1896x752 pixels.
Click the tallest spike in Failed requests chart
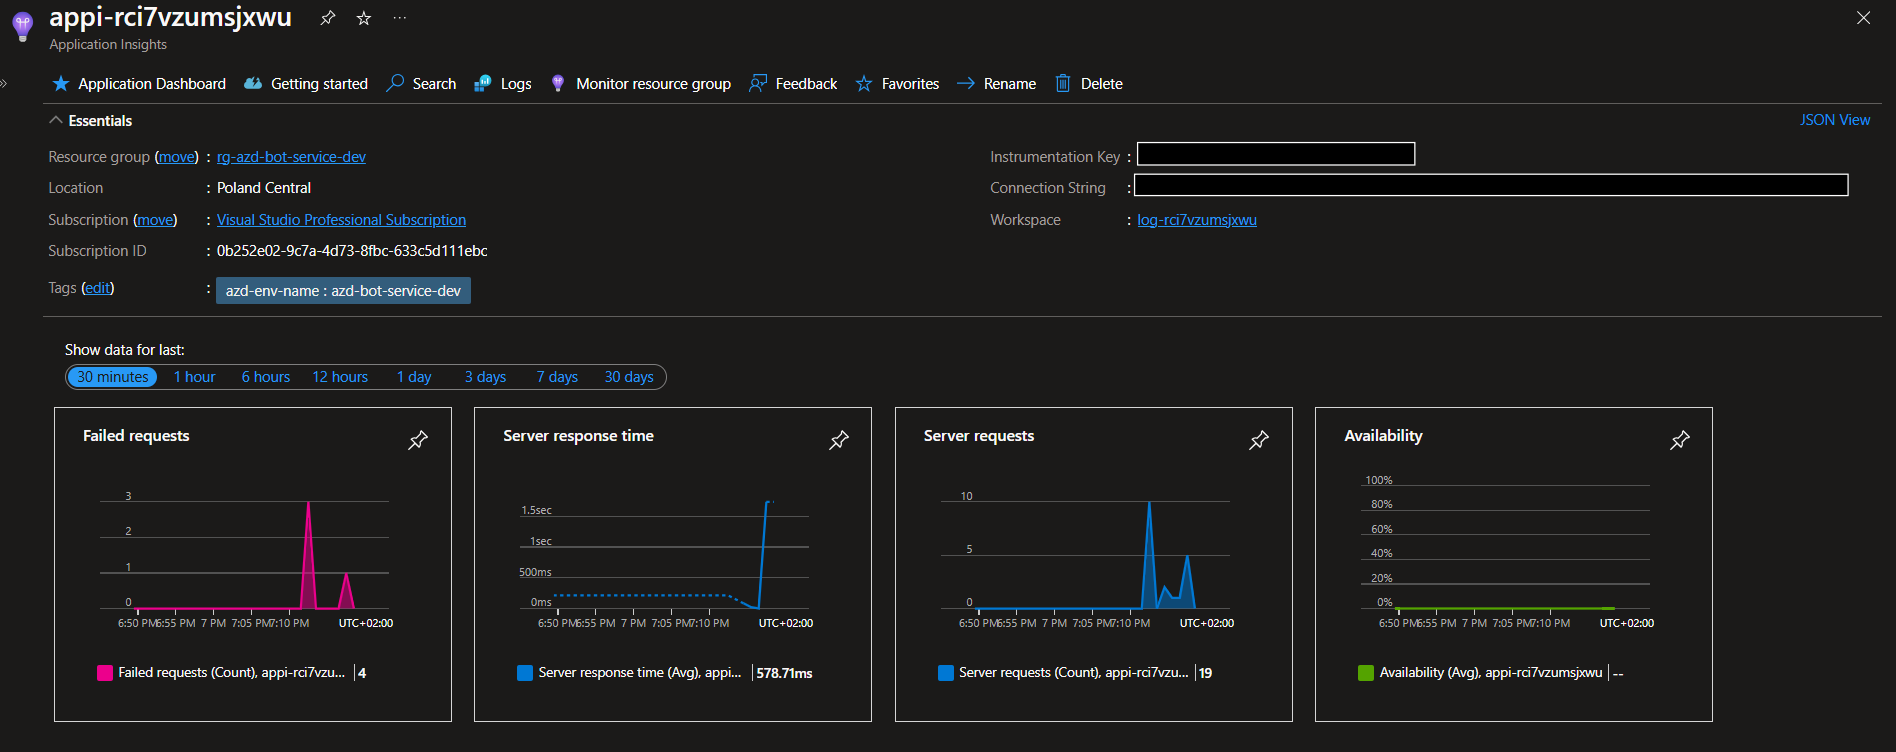coord(308,555)
